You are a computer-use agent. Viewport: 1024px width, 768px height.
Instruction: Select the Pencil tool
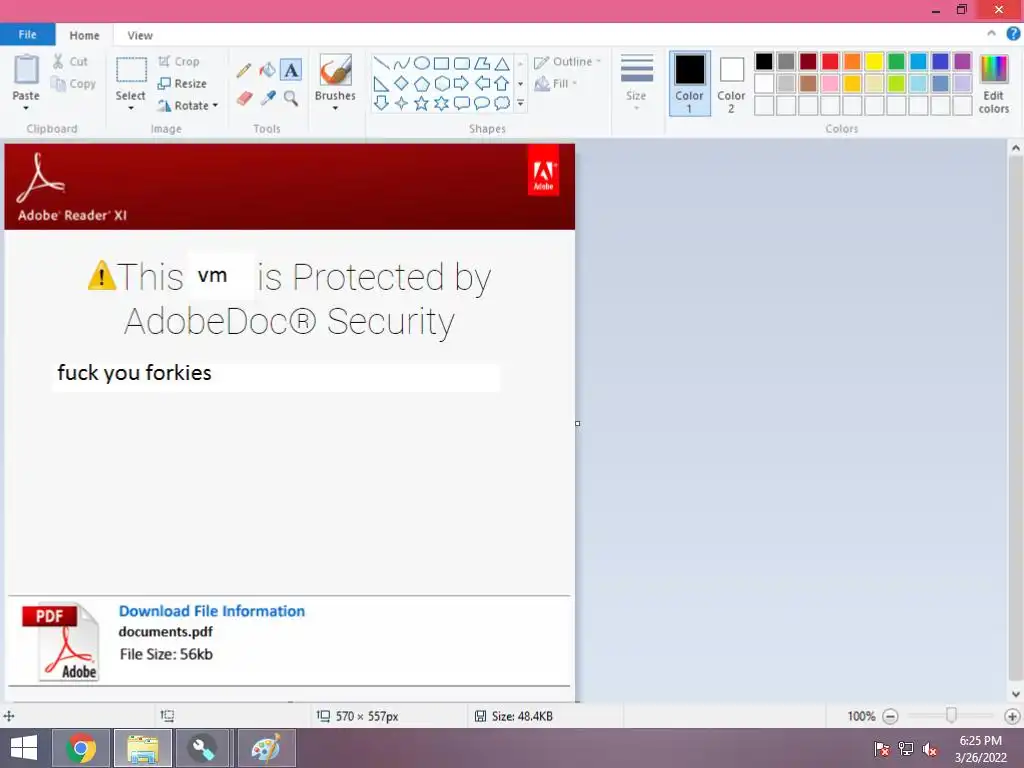244,70
